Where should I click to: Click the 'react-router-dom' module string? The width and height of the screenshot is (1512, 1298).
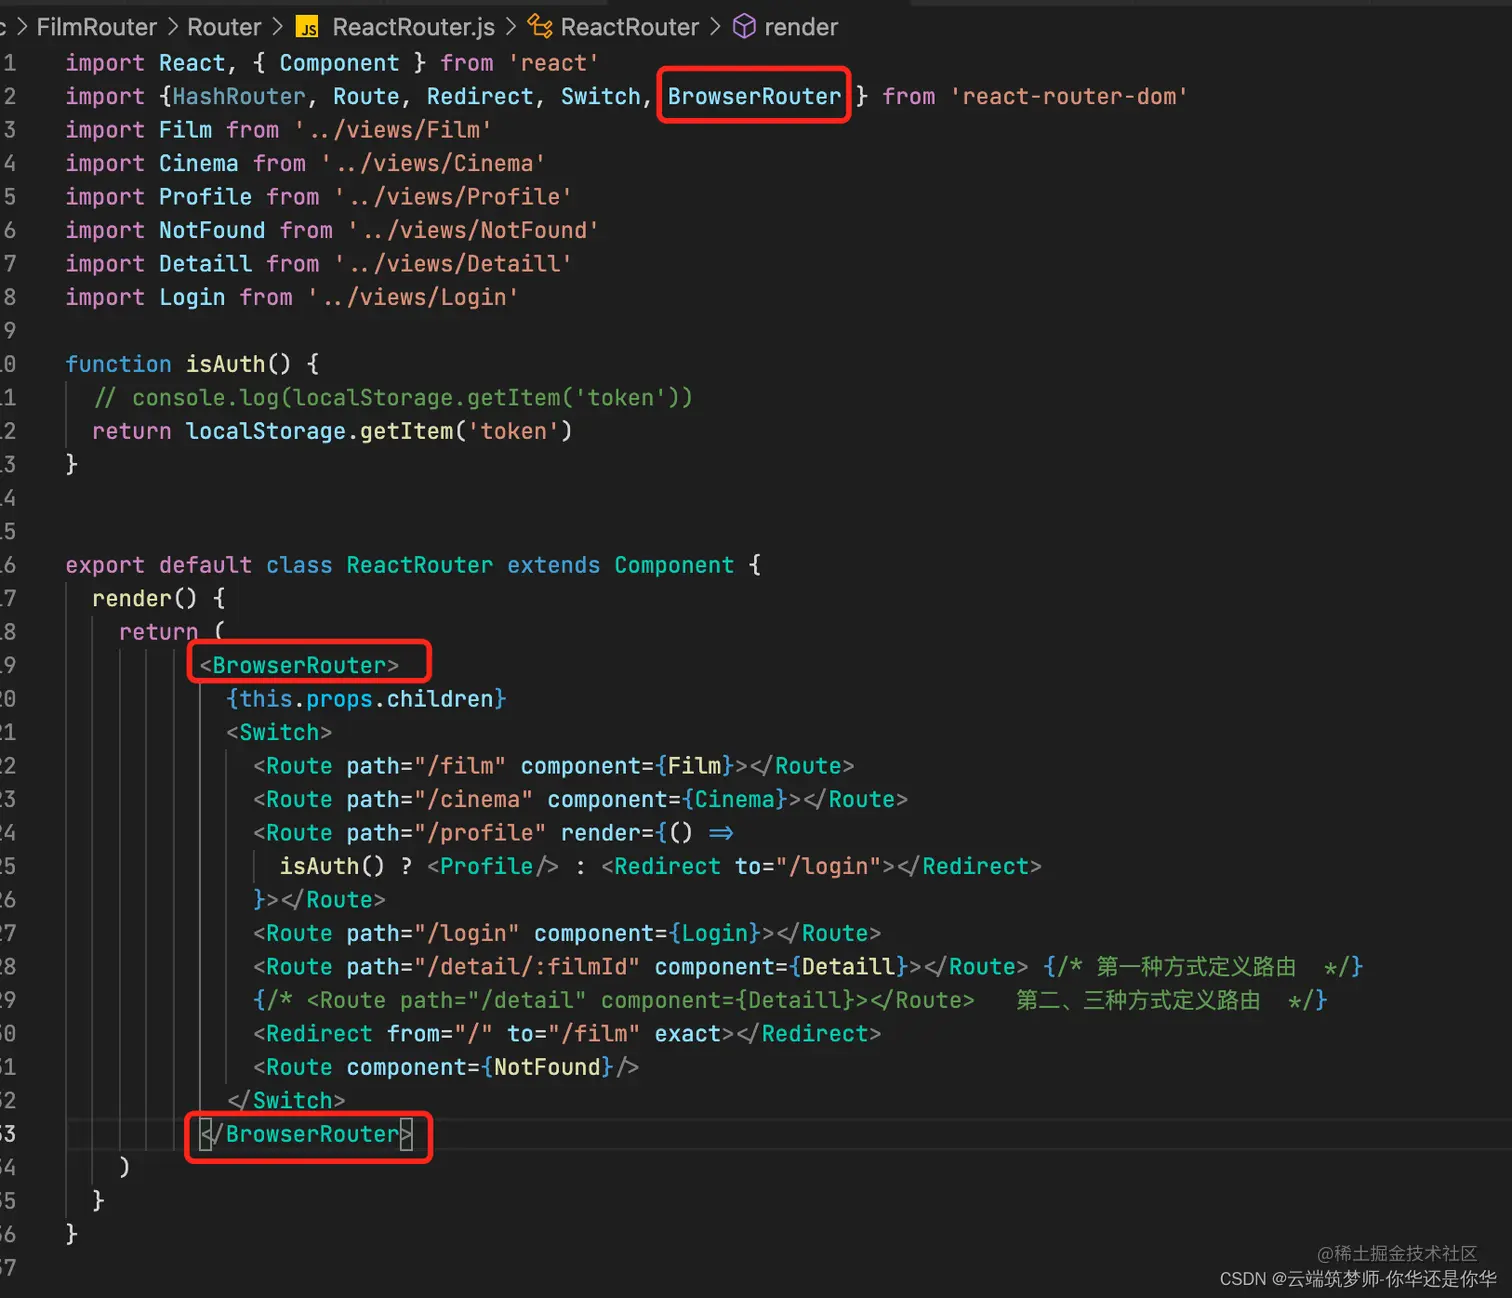(1068, 96)
